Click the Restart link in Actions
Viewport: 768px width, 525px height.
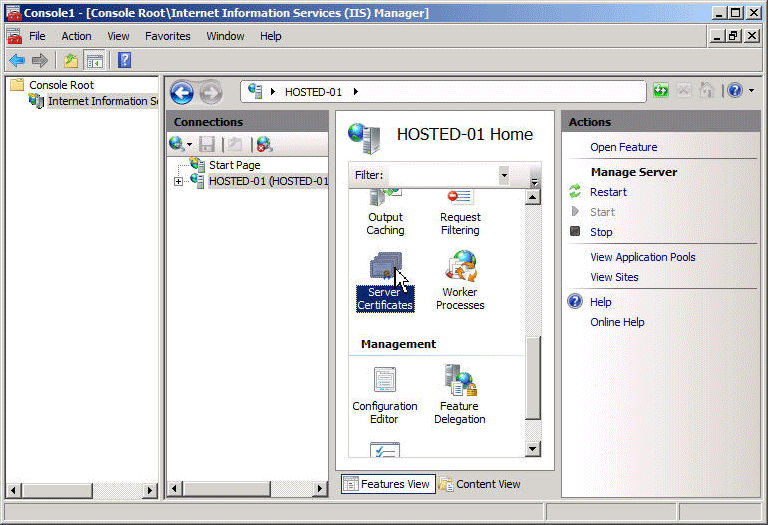[608, 192]
